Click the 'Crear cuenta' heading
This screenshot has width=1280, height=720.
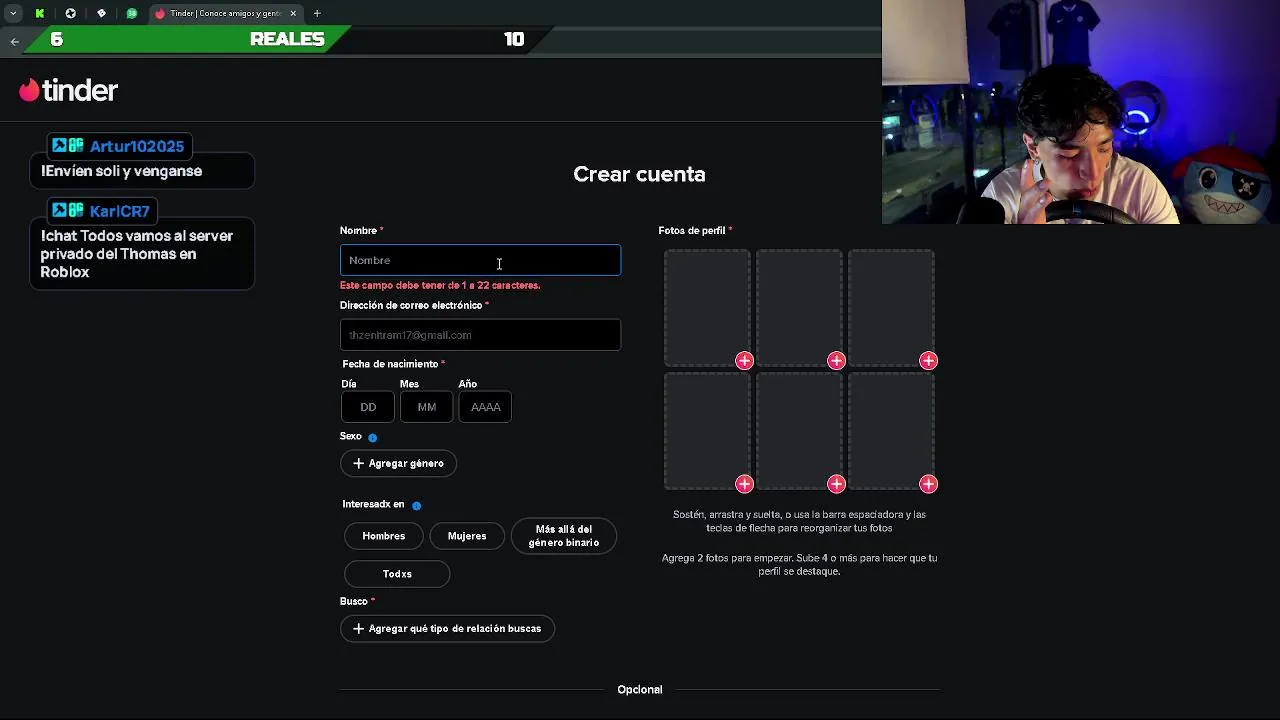click(640, 174)
